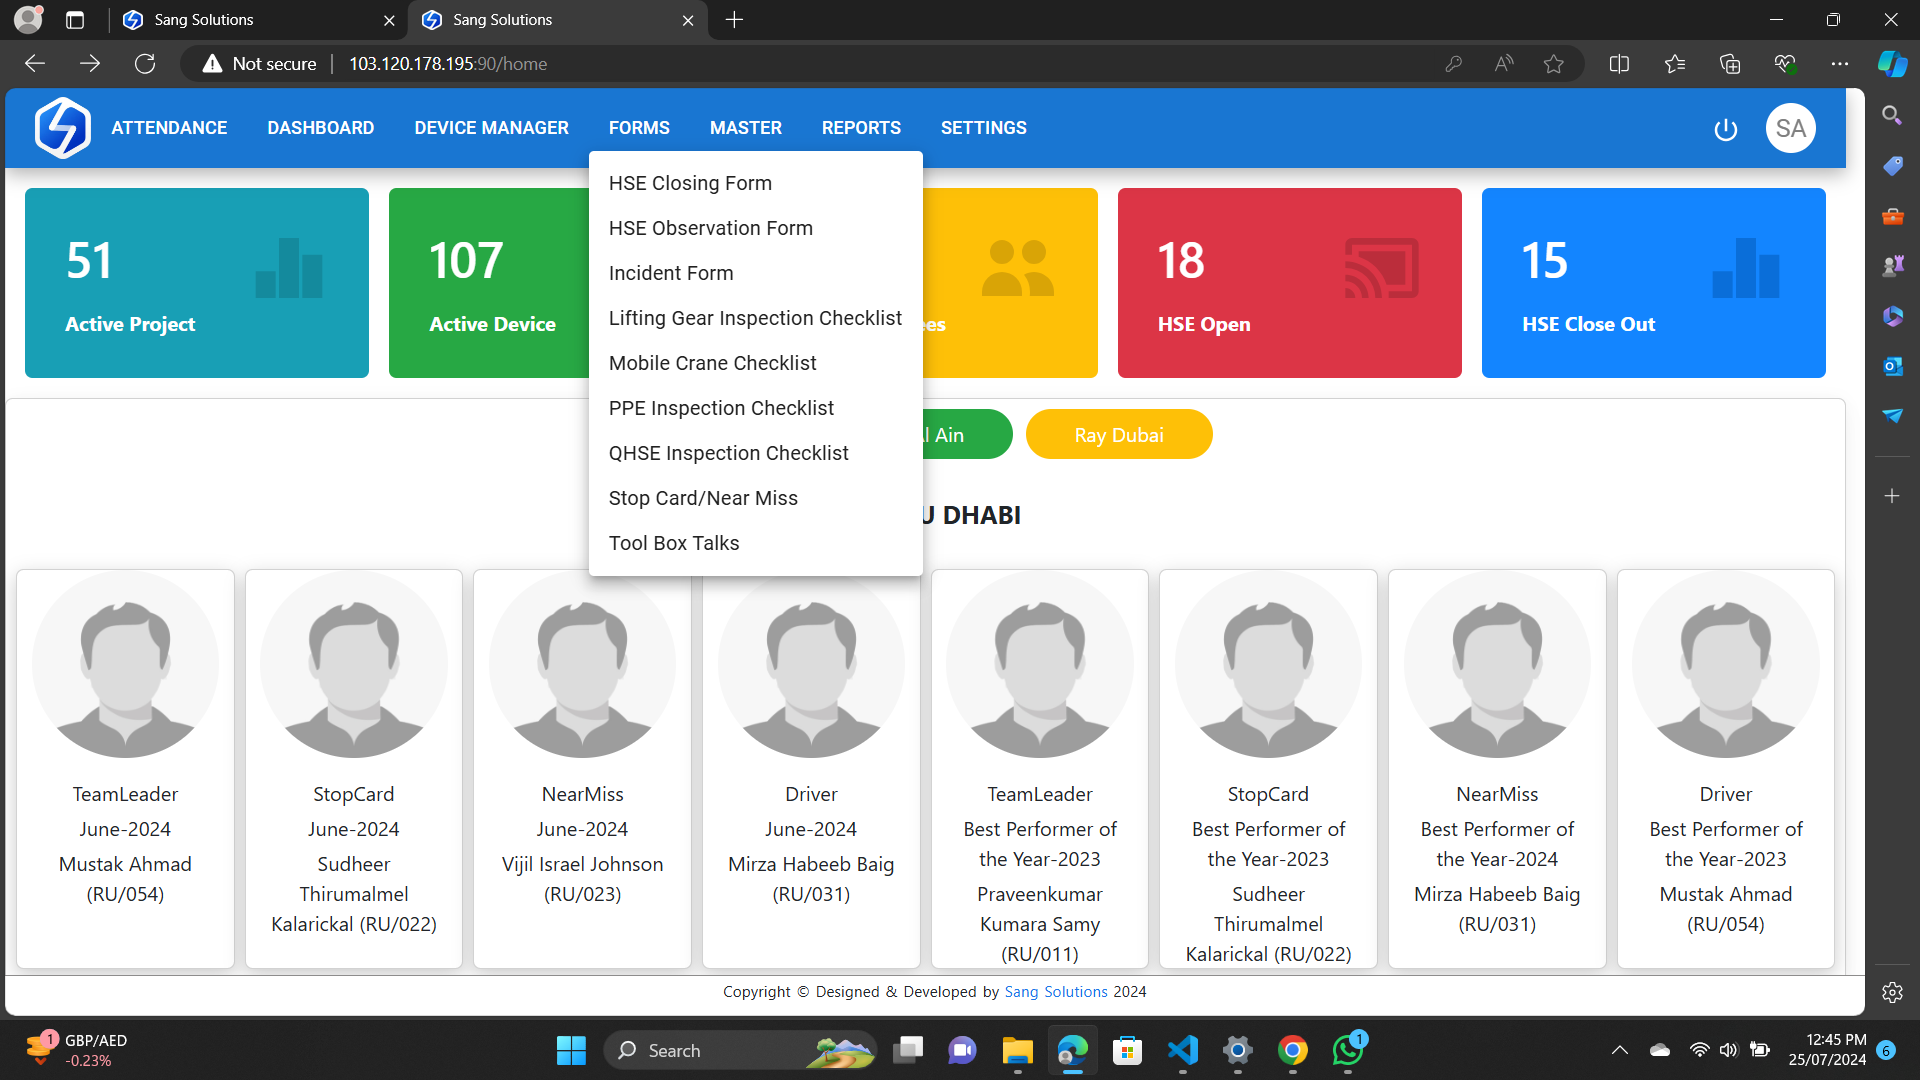Click the power logout icon
The height and width of the screenshot is (1080, 1920).
point(1725,129)
